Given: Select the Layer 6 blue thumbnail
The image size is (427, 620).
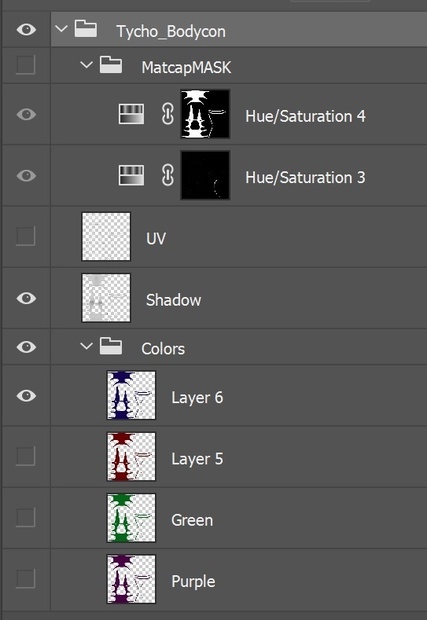Looking at the screenshot, I should (131, 395).
